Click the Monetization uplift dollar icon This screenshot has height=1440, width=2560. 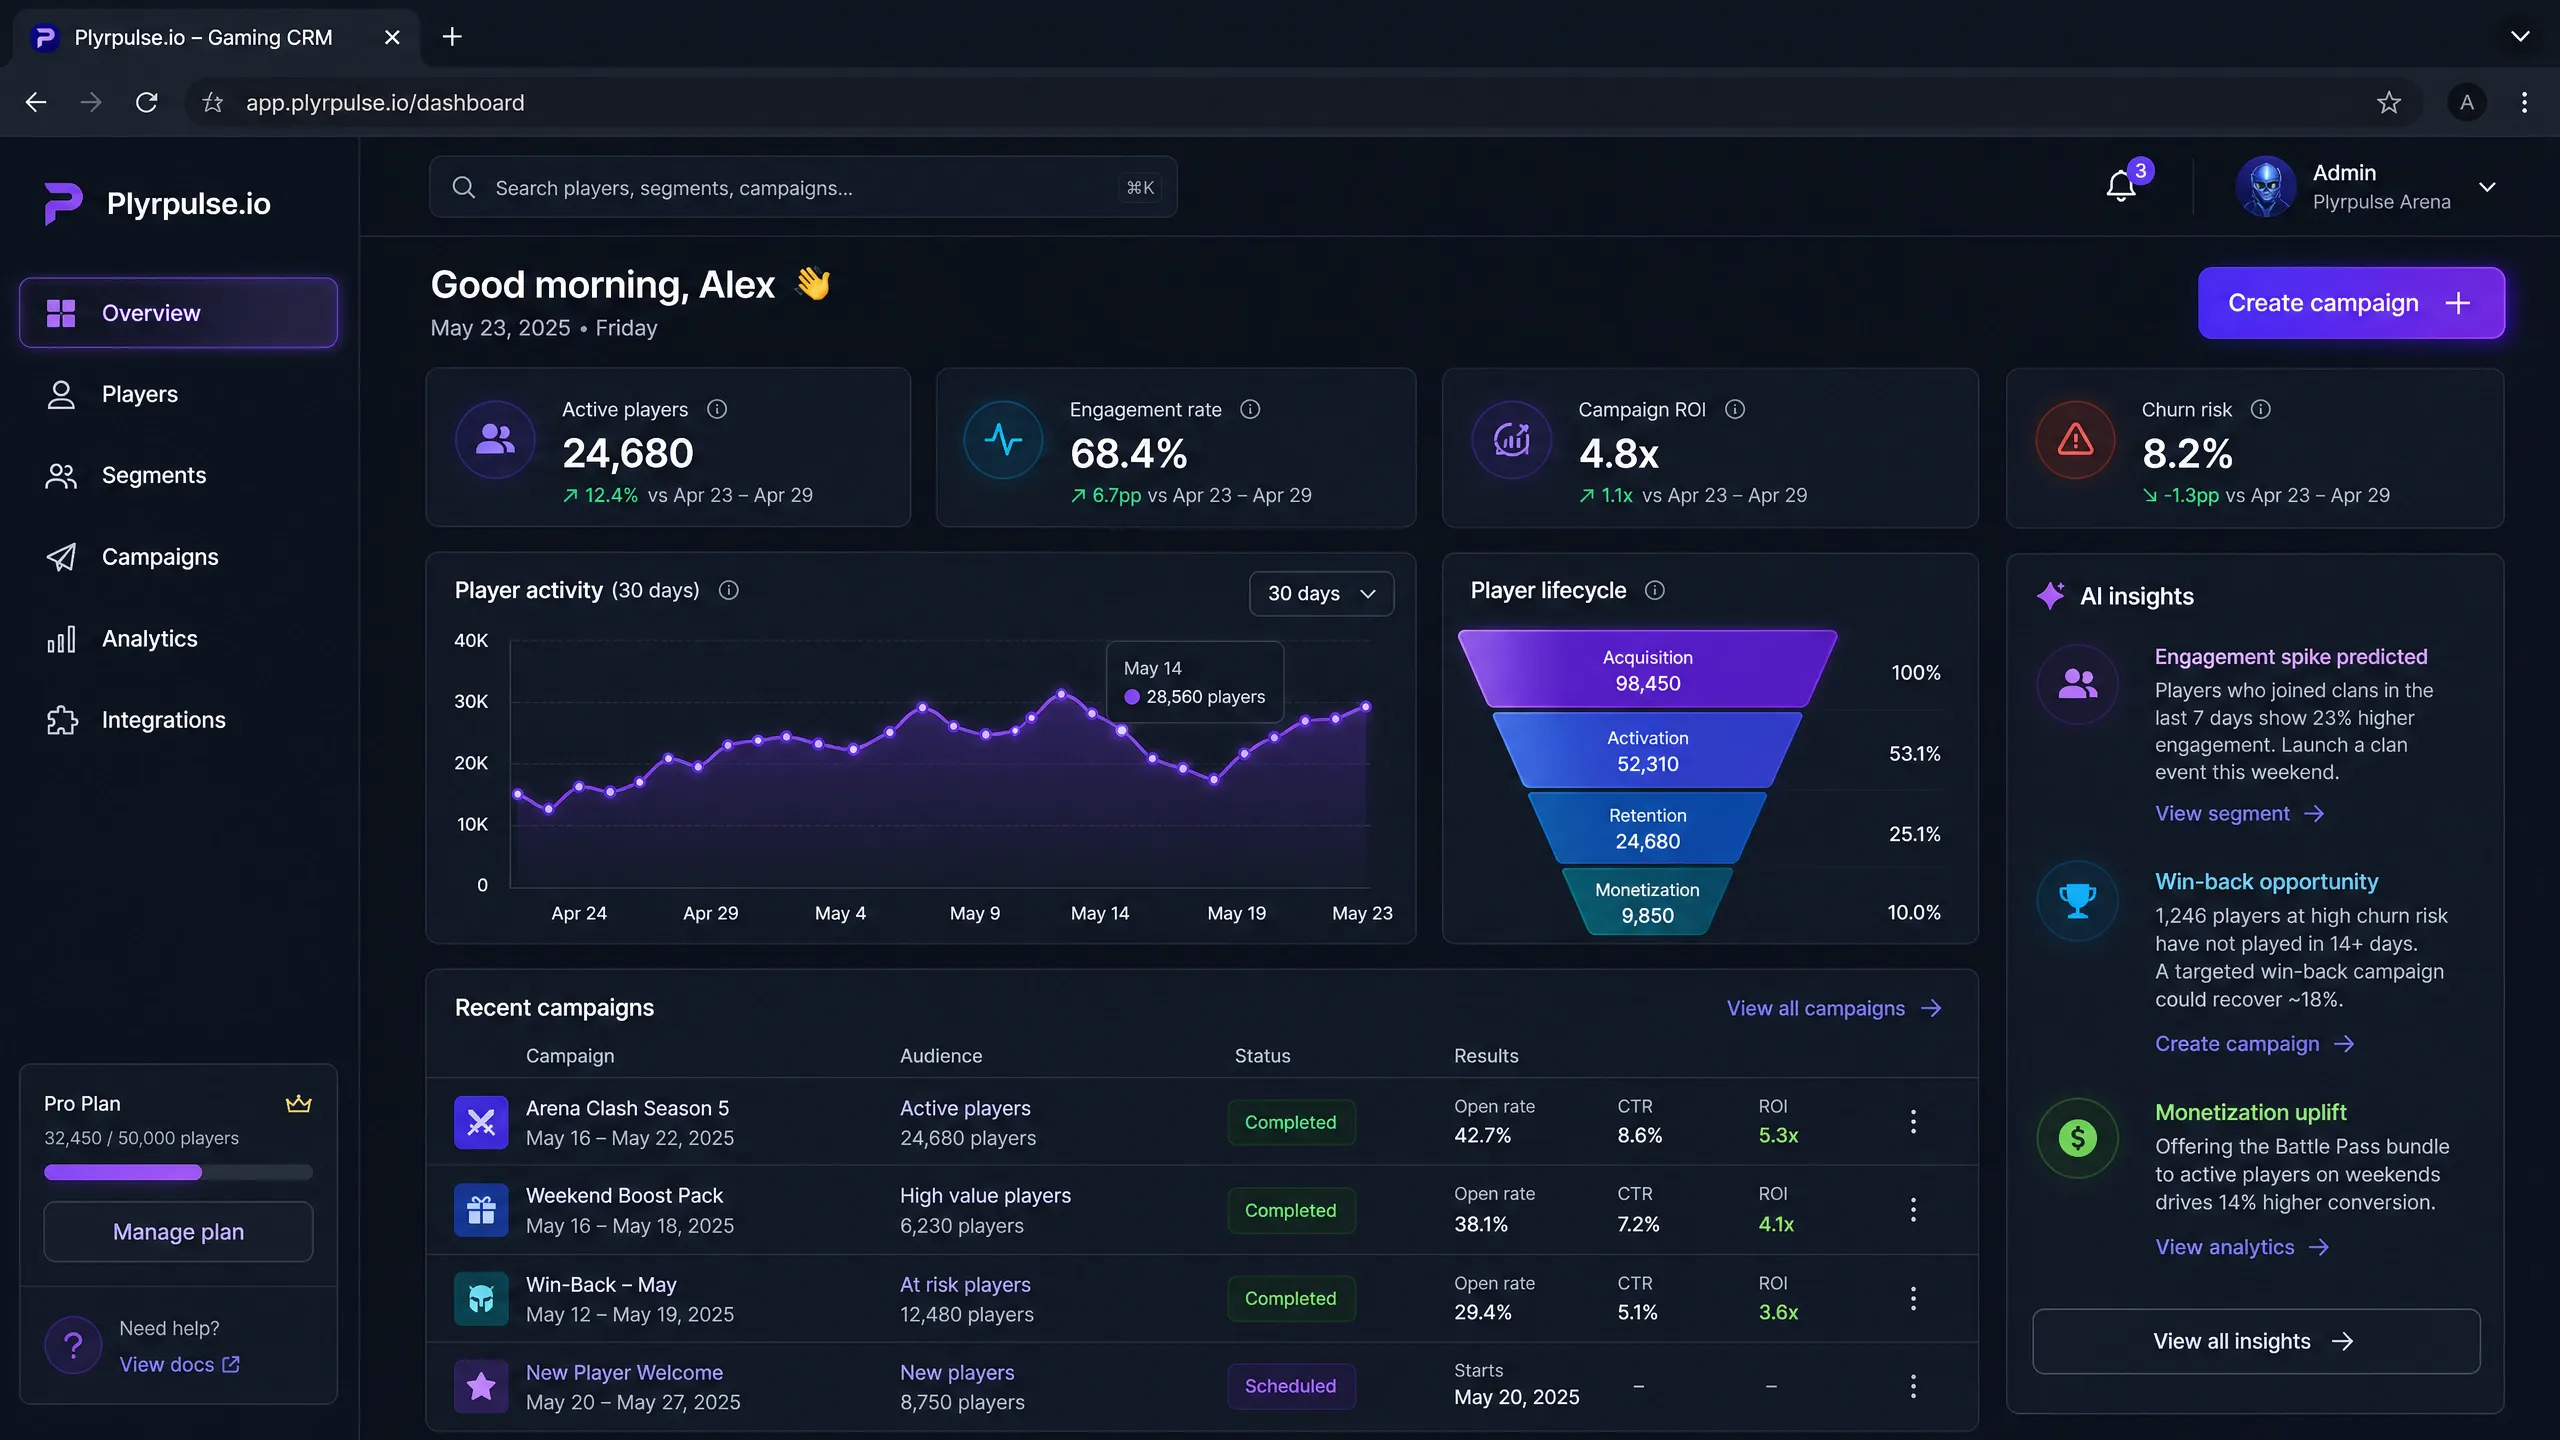[2077, 1138]
